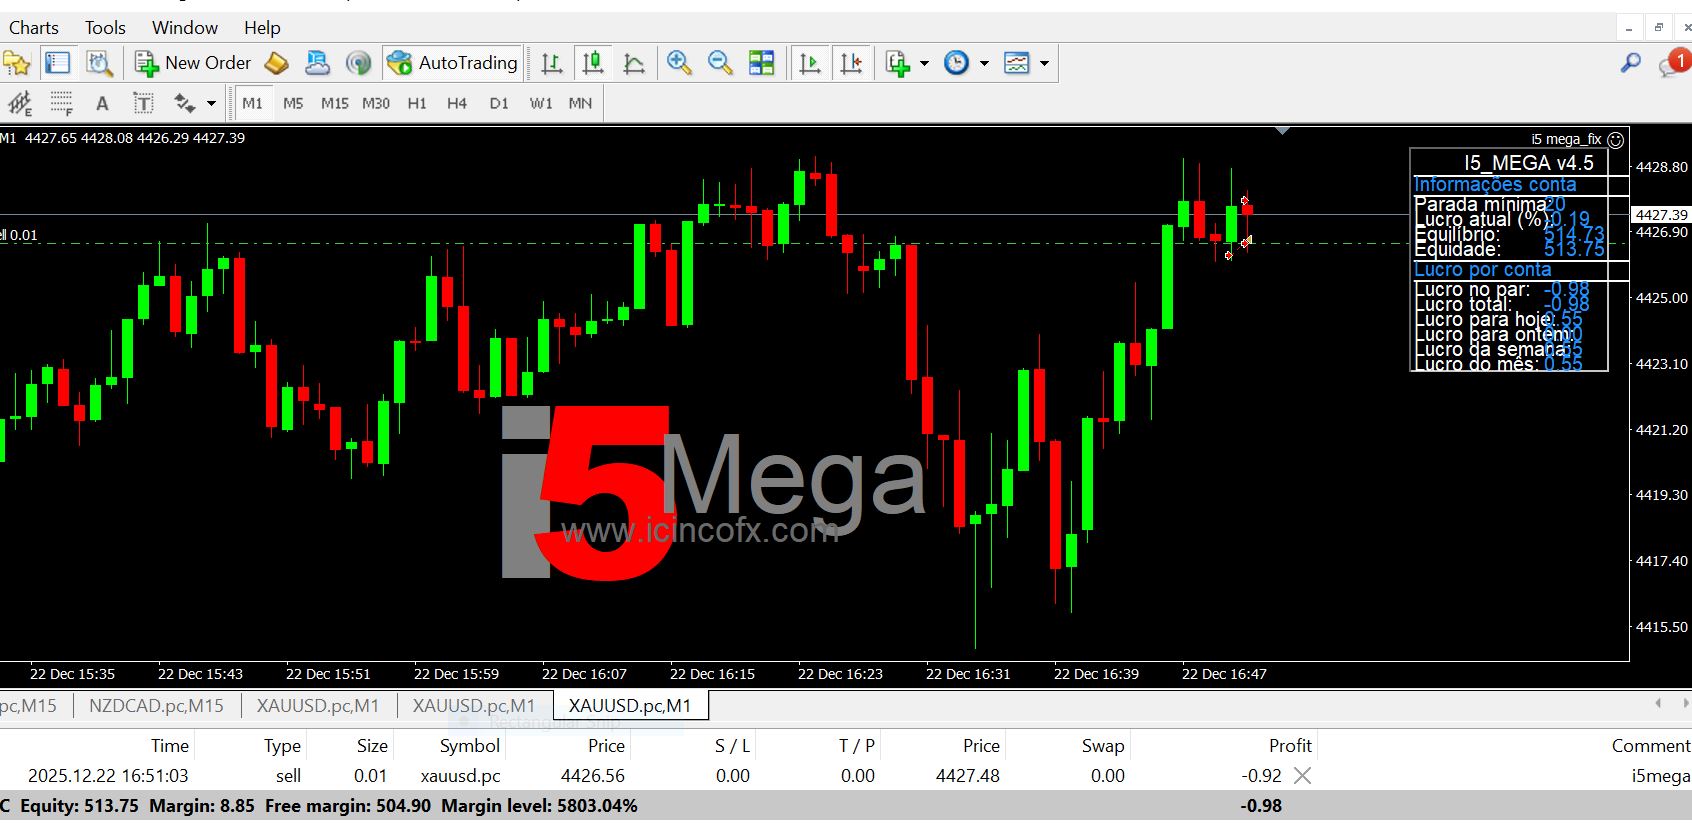This screenshot has height=824, width=1692.
Task: Switch to D1 timeframe
Action: 499,103
